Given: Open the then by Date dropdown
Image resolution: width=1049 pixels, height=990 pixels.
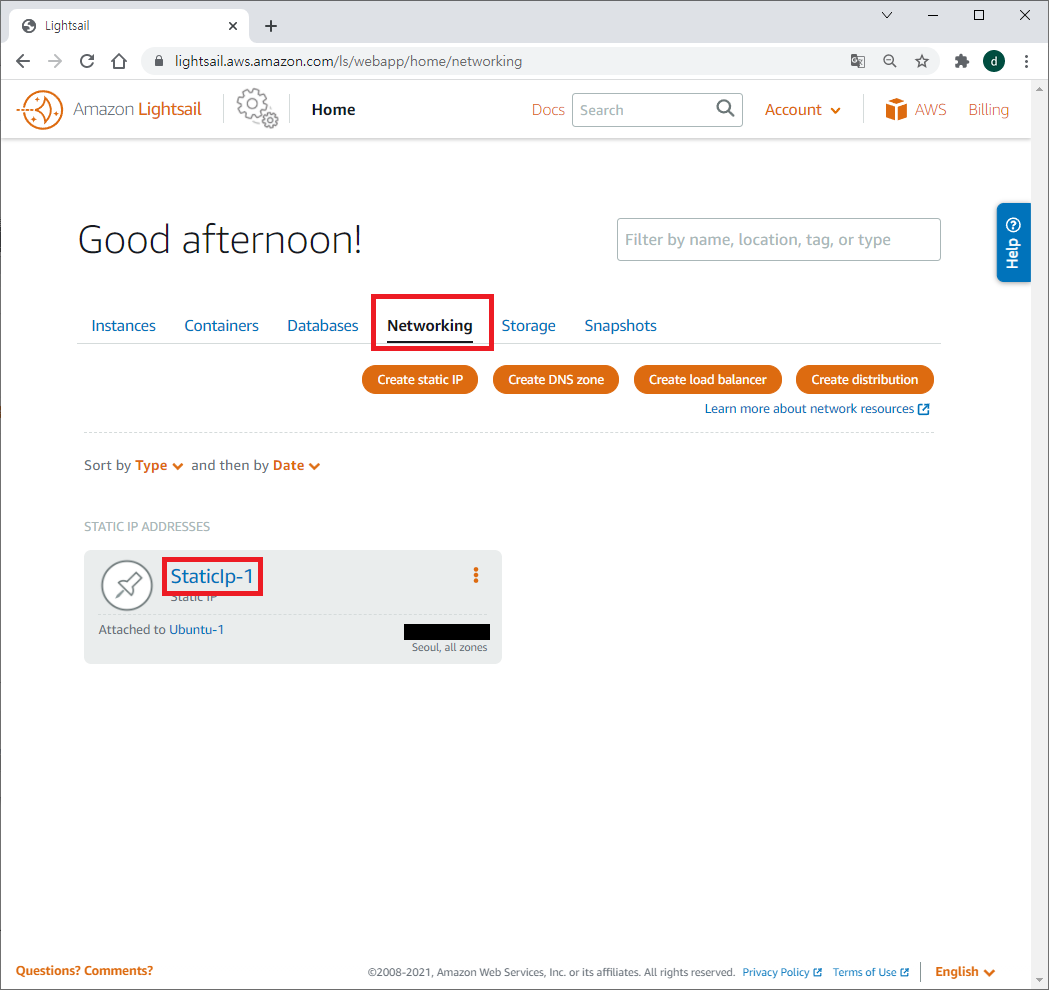Looking at the screenshot, I should (x=296, y=466).
